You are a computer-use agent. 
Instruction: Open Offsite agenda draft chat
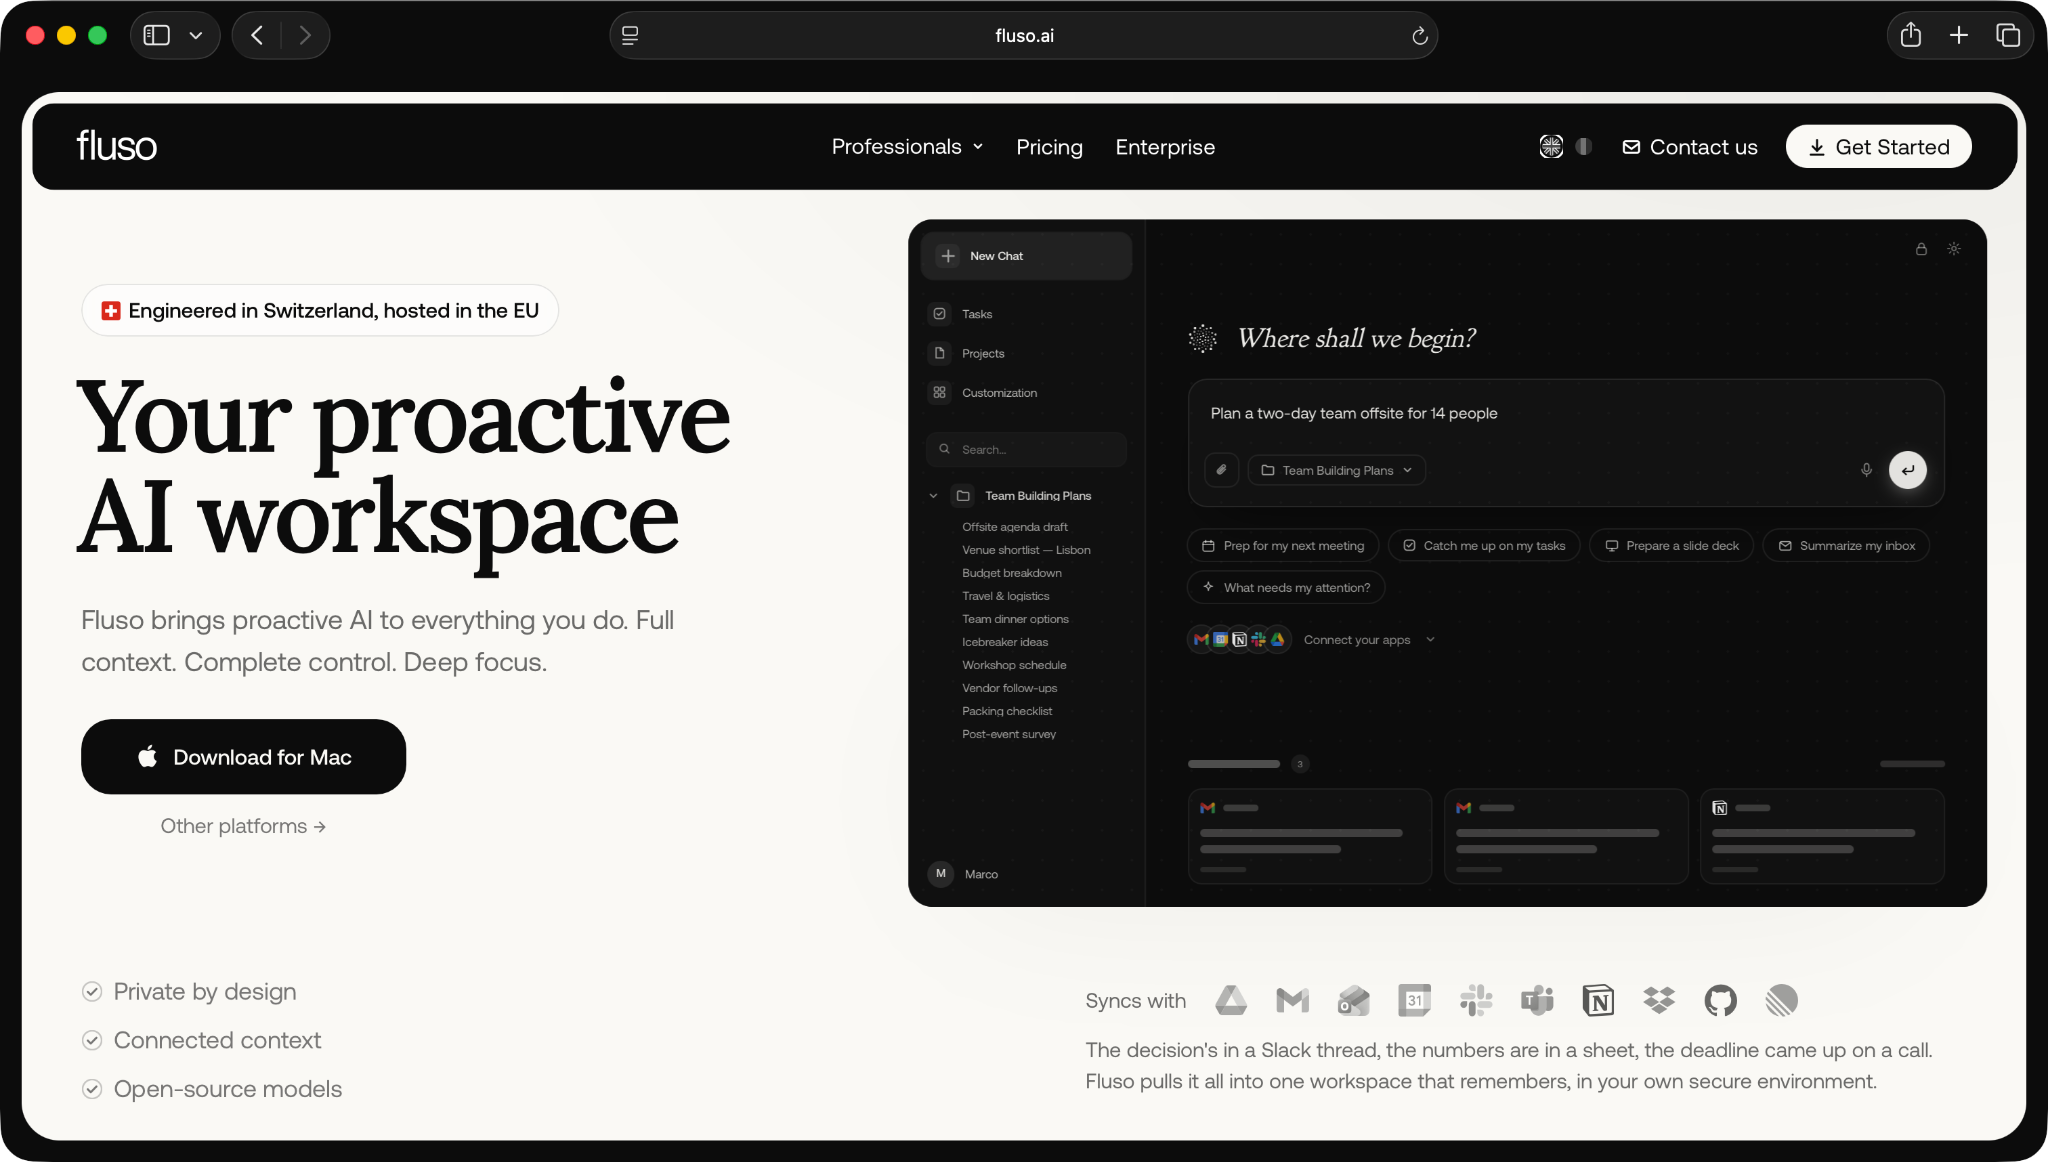pyautogui.click(x=1015, y=527)
